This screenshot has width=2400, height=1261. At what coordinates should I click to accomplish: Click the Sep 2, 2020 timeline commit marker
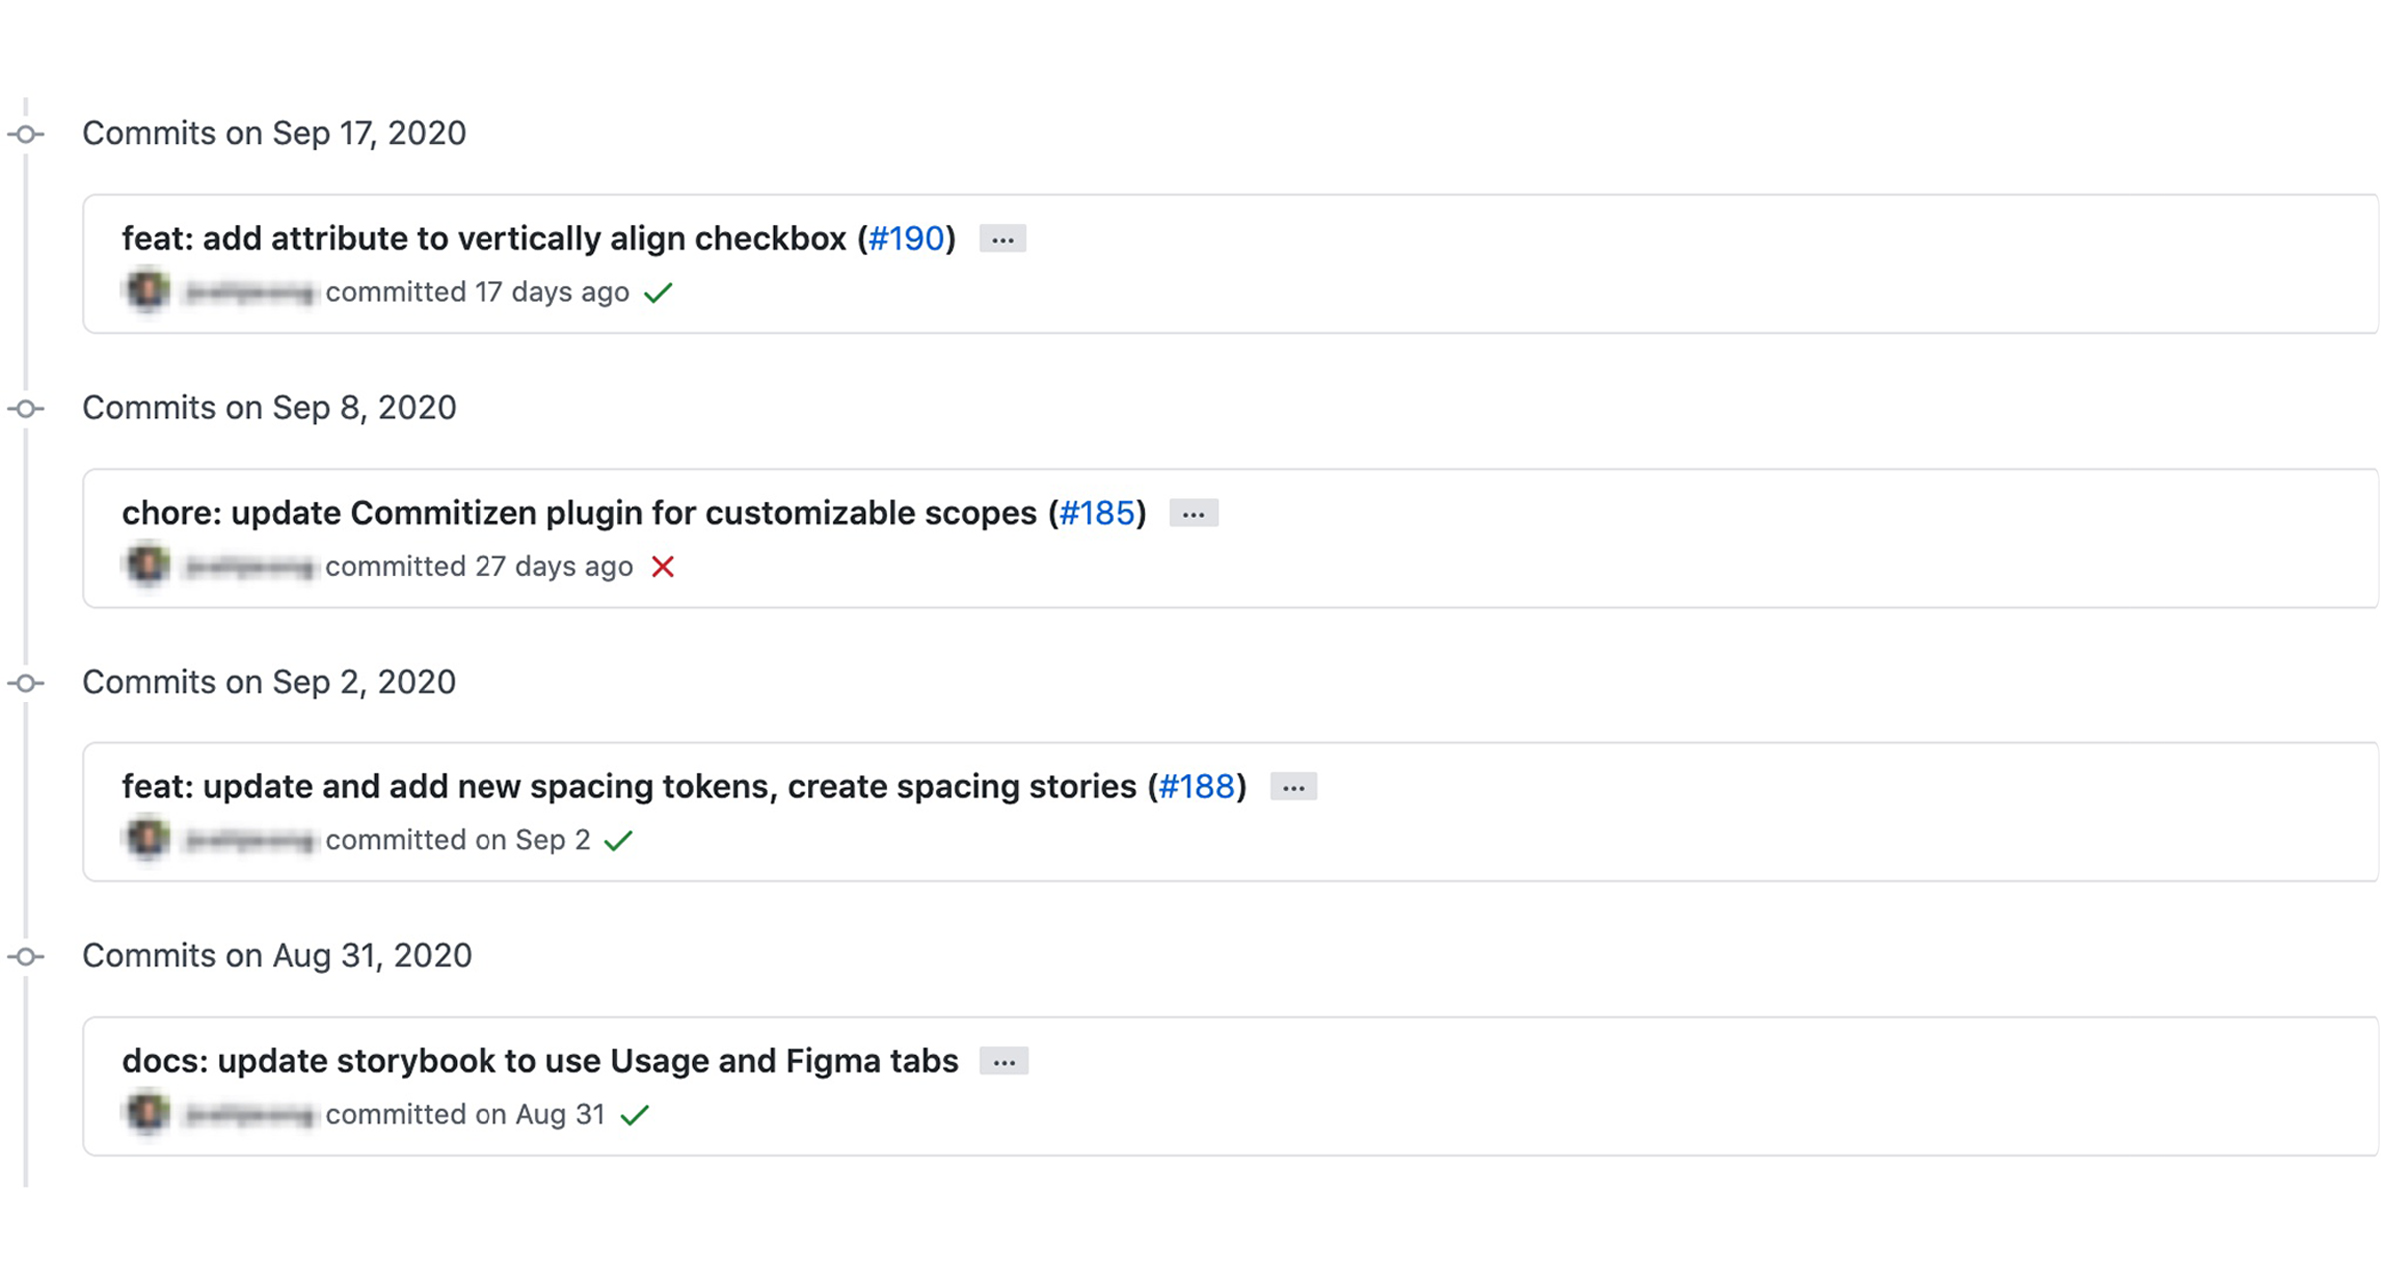[27, 683]
